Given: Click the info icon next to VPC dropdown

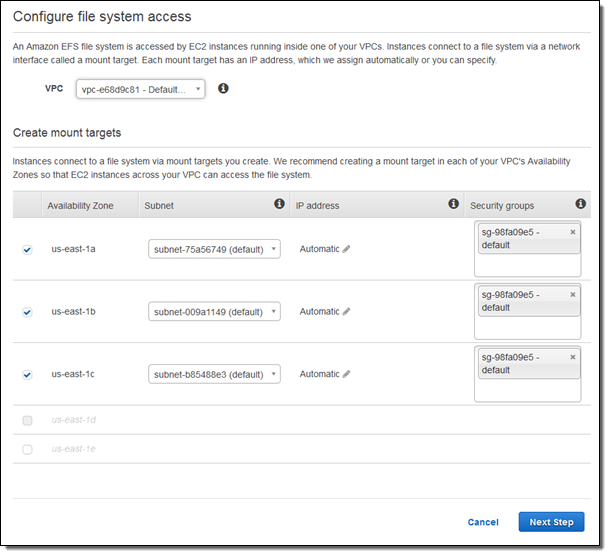Looking at the screenshot, I should coord(223,88).
